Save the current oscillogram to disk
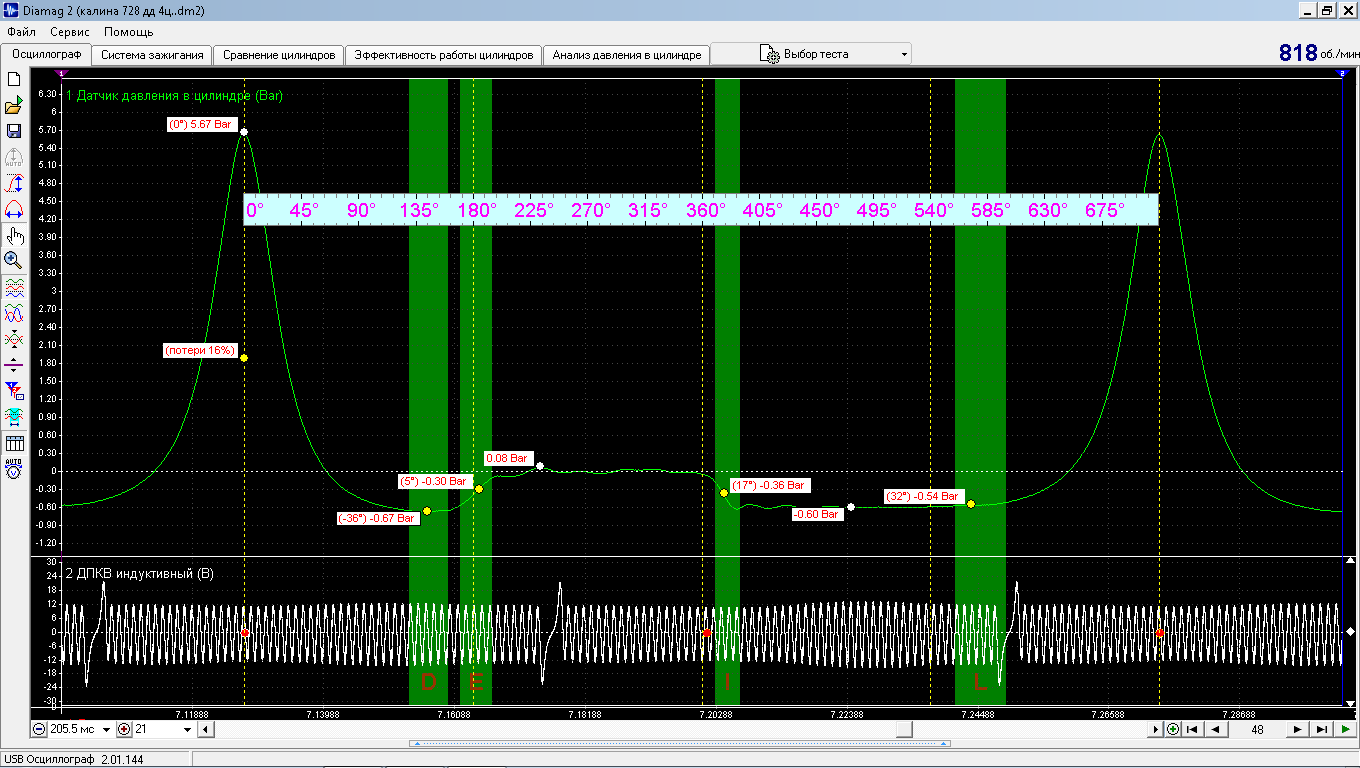This screenshot has width=1360, height=768. point(14,131)
